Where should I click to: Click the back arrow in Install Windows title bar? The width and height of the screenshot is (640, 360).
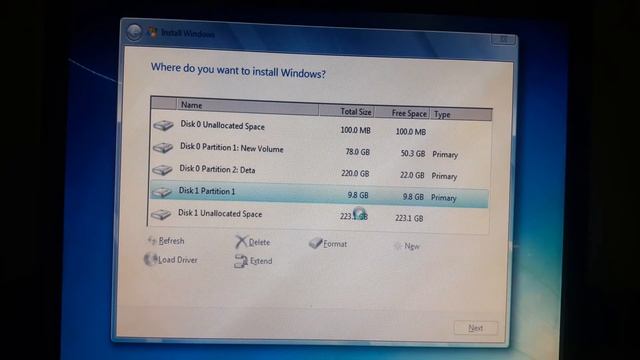134,32
